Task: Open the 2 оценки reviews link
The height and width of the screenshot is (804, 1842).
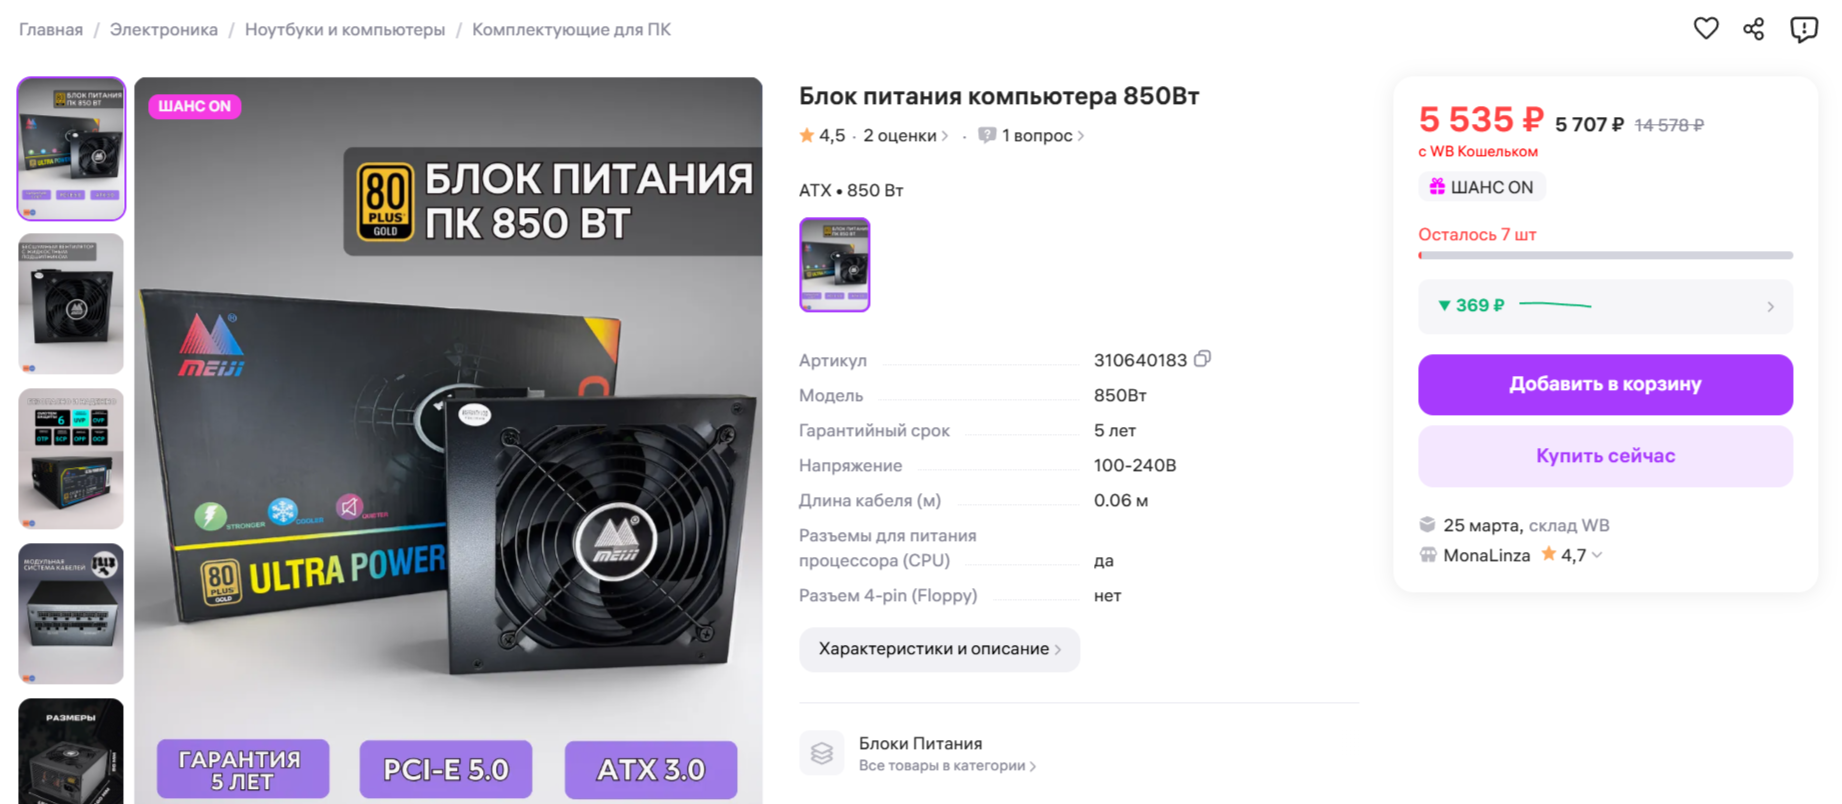Action: tap(905, 135)
